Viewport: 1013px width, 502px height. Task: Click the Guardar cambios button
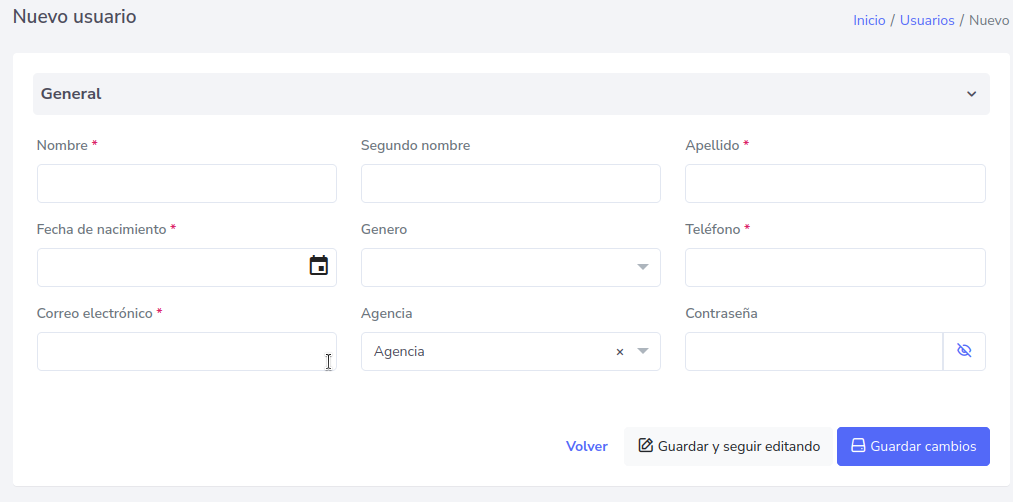click(x=913, y=446)
